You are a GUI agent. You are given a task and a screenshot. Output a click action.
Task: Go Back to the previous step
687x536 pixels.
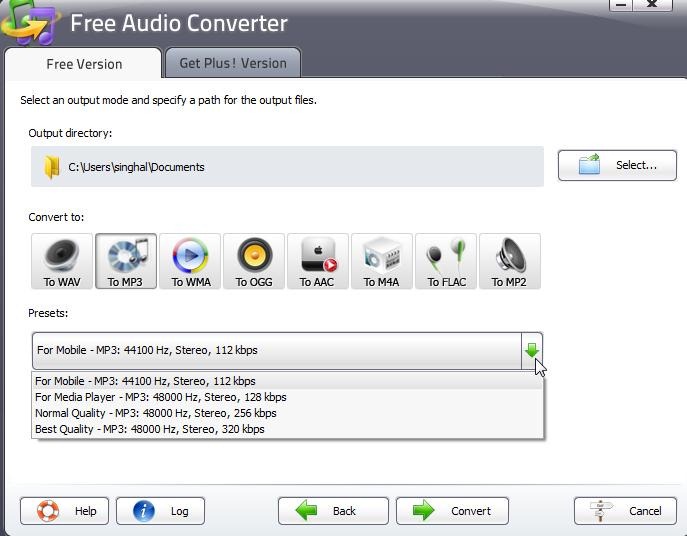pos(333,511)
